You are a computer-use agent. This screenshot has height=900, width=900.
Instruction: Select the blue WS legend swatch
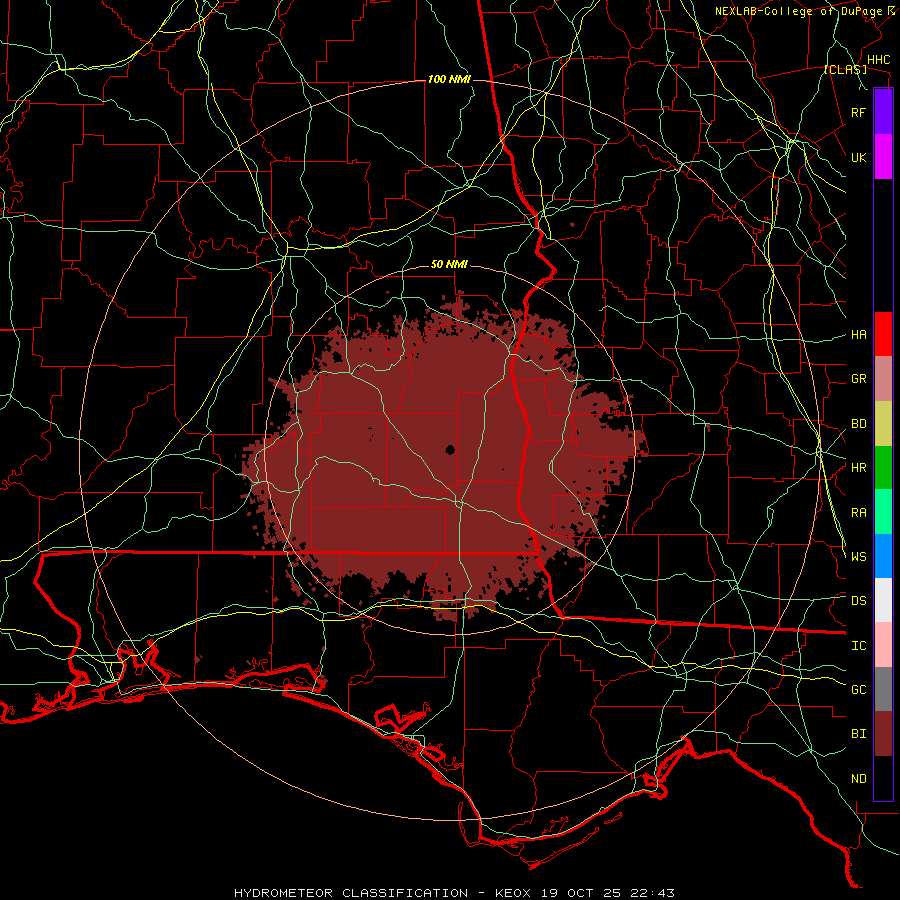click(883, 556)
